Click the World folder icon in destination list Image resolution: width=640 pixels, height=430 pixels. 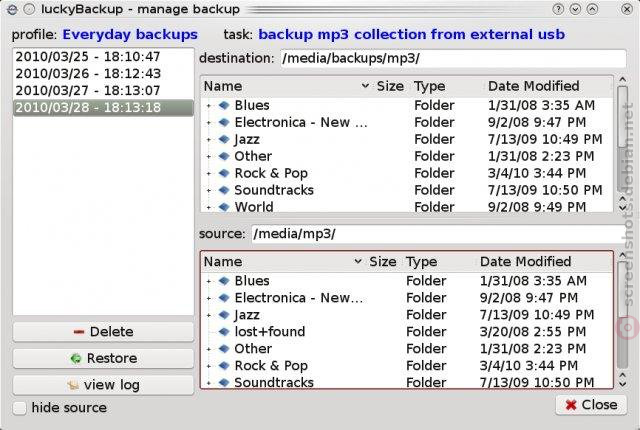224,207
